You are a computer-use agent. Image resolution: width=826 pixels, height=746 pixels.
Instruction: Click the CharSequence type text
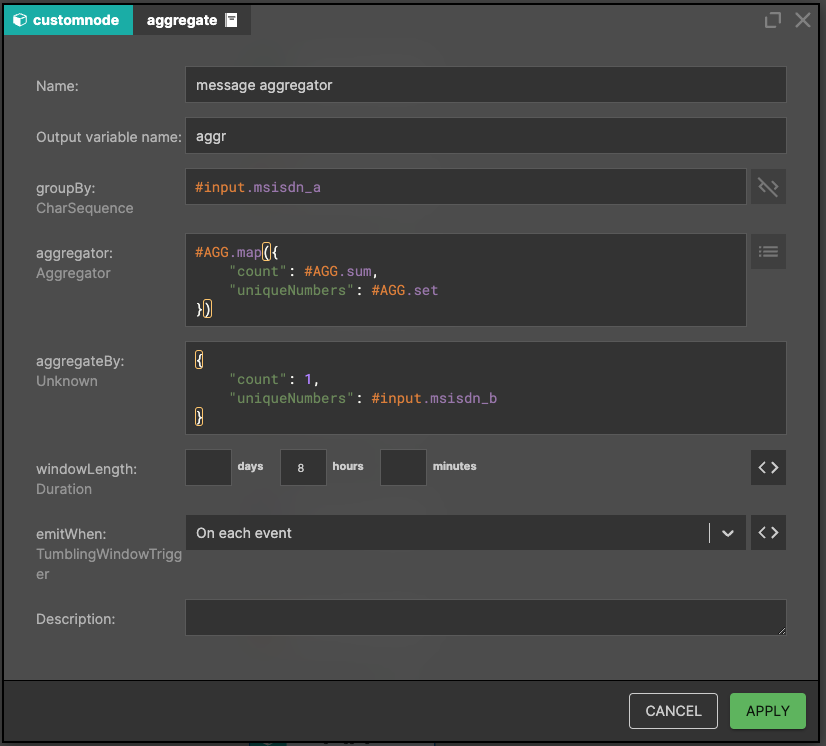85,208
